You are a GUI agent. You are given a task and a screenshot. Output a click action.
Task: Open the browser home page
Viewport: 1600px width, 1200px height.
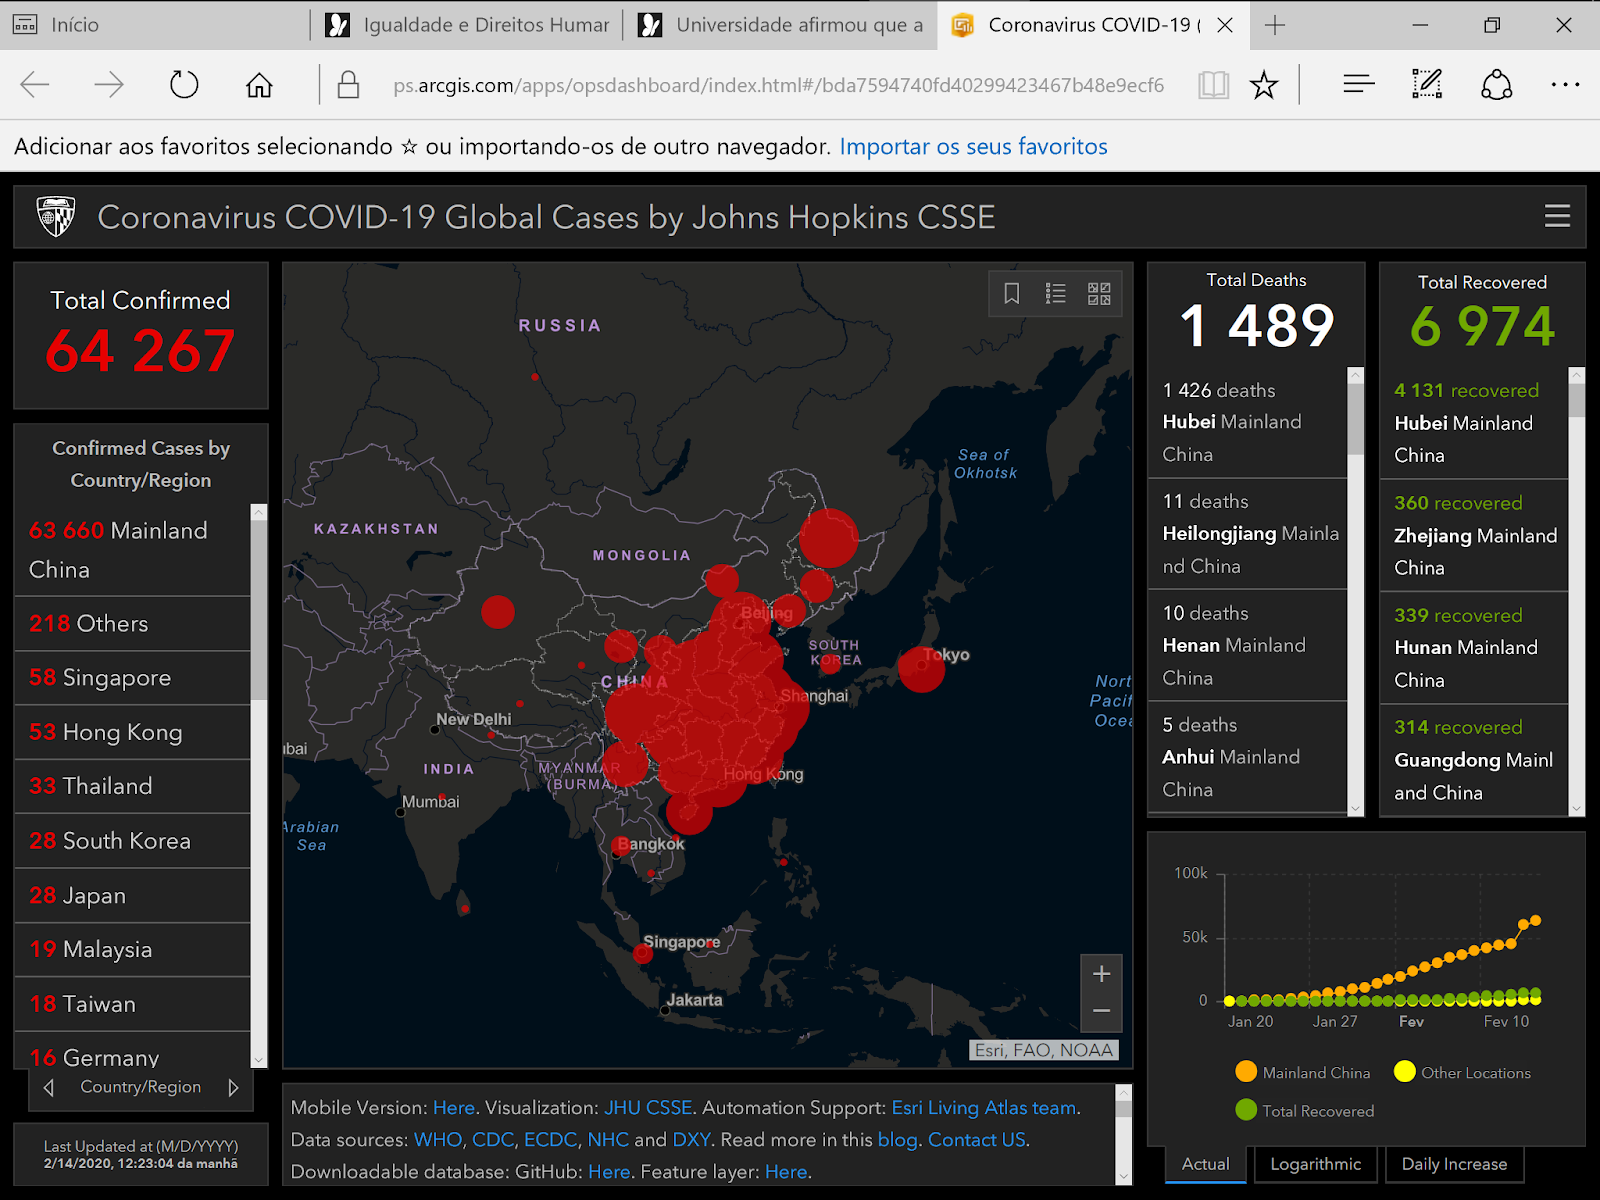(x=259, y=85)
